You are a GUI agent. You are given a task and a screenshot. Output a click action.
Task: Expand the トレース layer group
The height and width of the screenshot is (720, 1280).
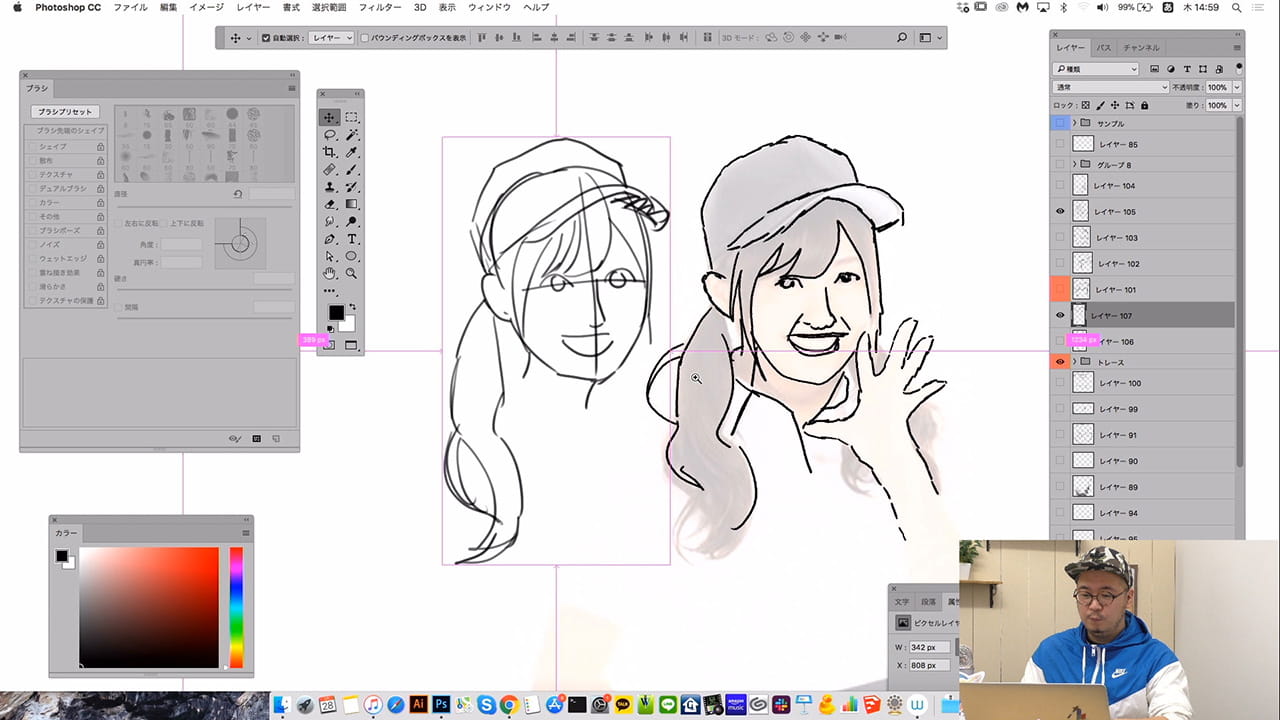1074,362
